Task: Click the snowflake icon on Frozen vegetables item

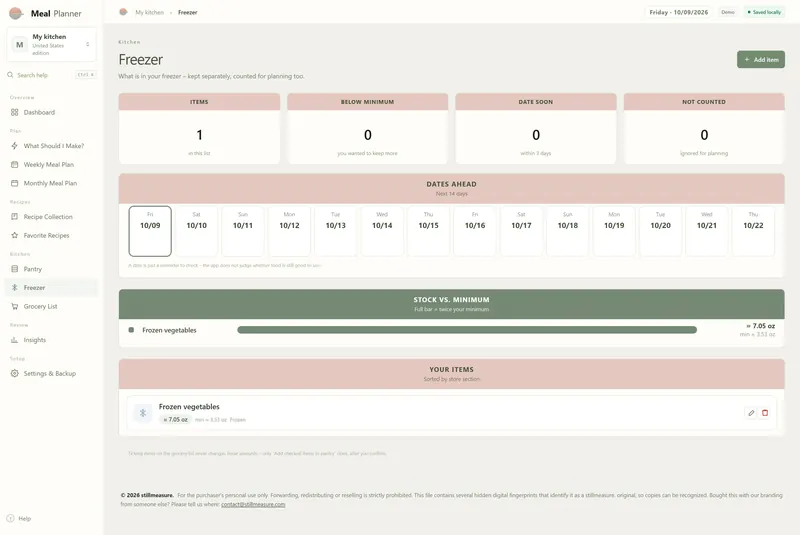Action: pos(143,413)
